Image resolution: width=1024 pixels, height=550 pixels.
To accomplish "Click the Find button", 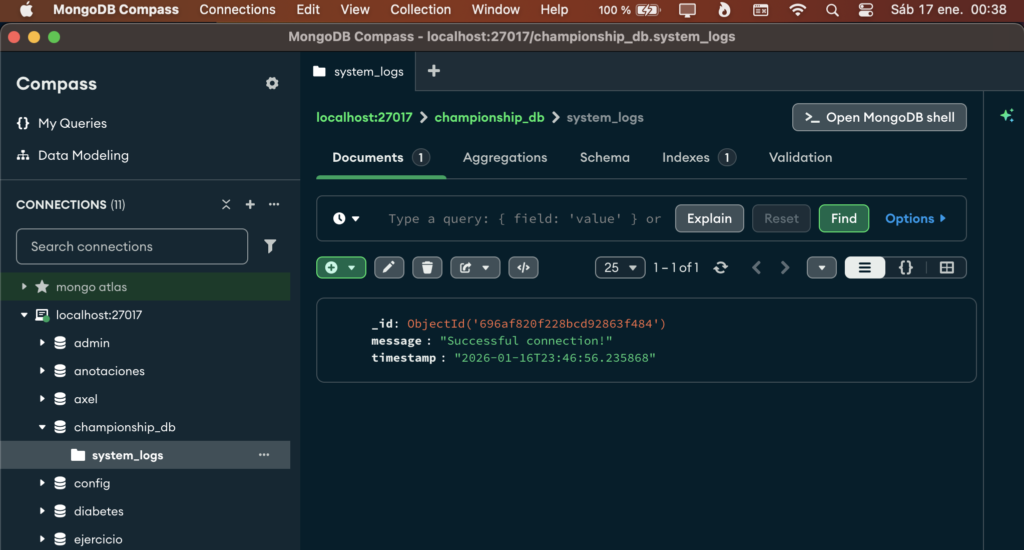I will tap(843, 219).
